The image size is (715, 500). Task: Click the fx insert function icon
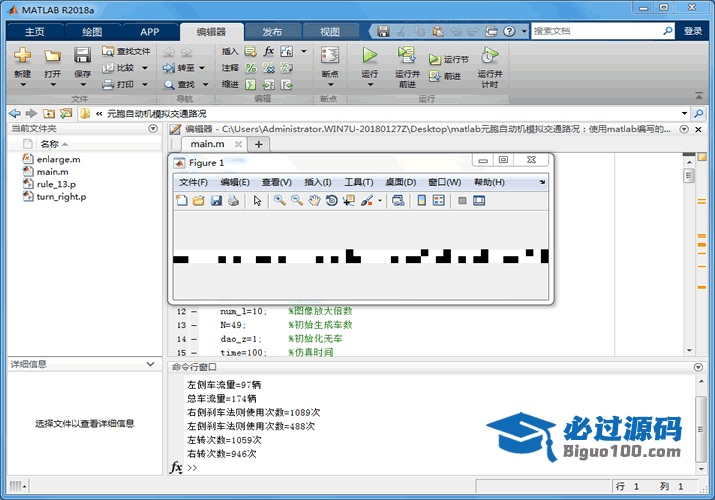pyautogui.click(x=269, y=51)
